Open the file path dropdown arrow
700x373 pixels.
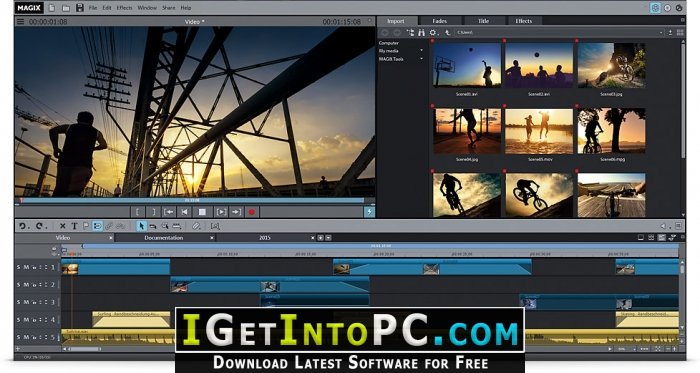(661, 33)
